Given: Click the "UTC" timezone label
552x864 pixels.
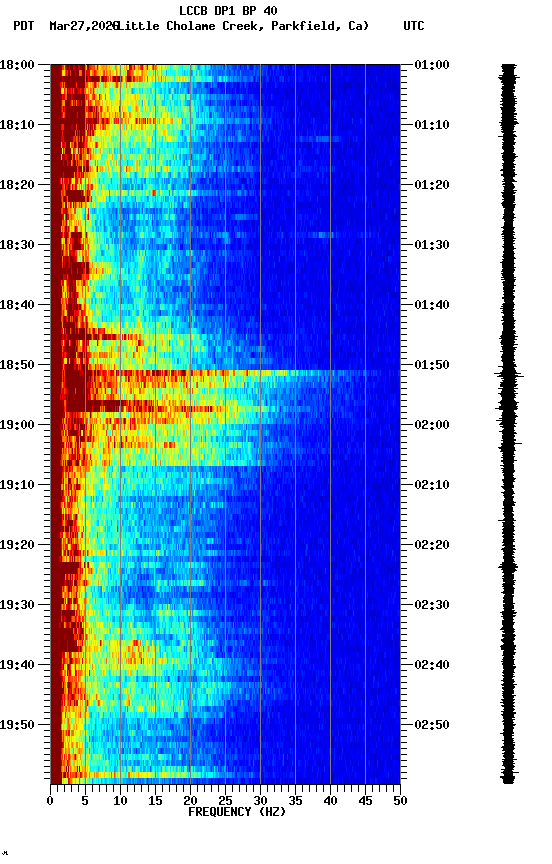Looking at the screenshot, I should click(x=414, y=26).
